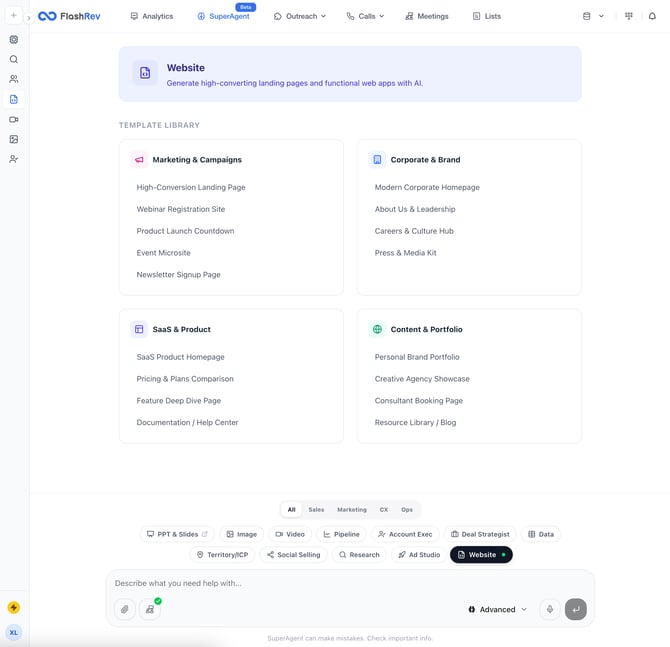
Task: Expand the Advanced mode dropdown
Action: click(x=497, y=609)
